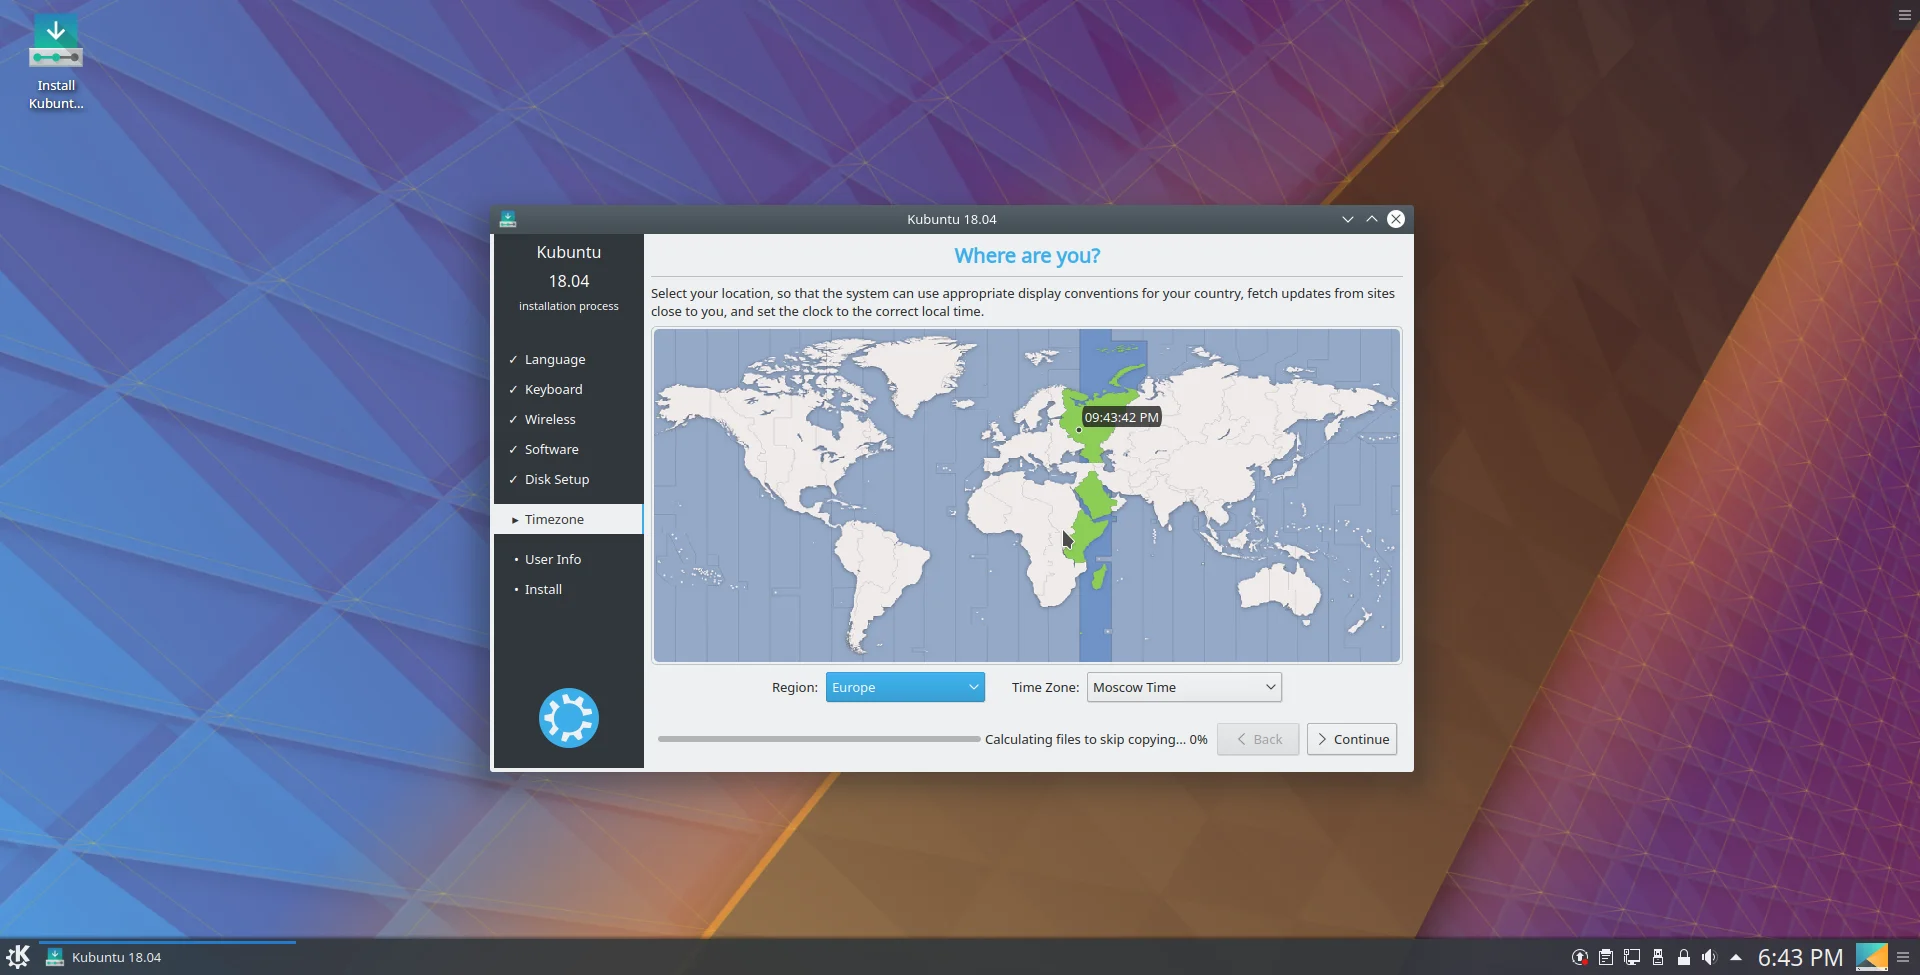Open the Time Zone dropdown showing Moscow Time

pyautogui.click(x=1184, y=687)
